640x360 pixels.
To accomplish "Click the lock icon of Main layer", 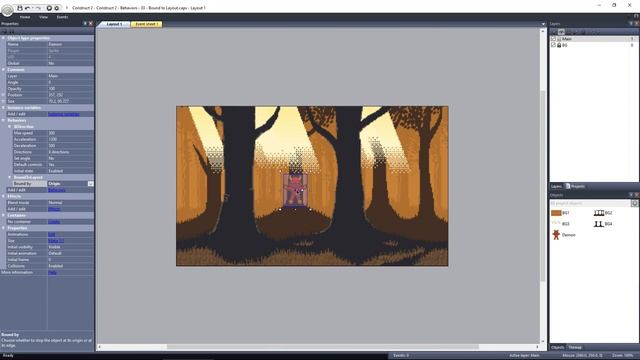I will click(559, 39).
